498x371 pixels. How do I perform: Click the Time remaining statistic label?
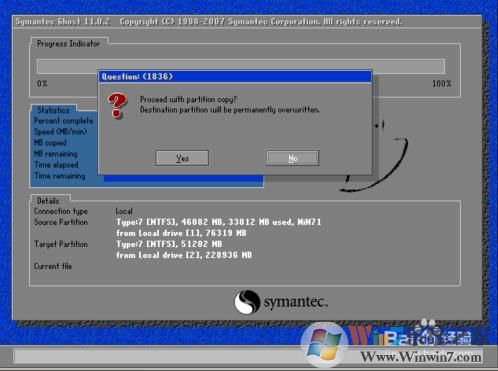click(x=60, y=176)
